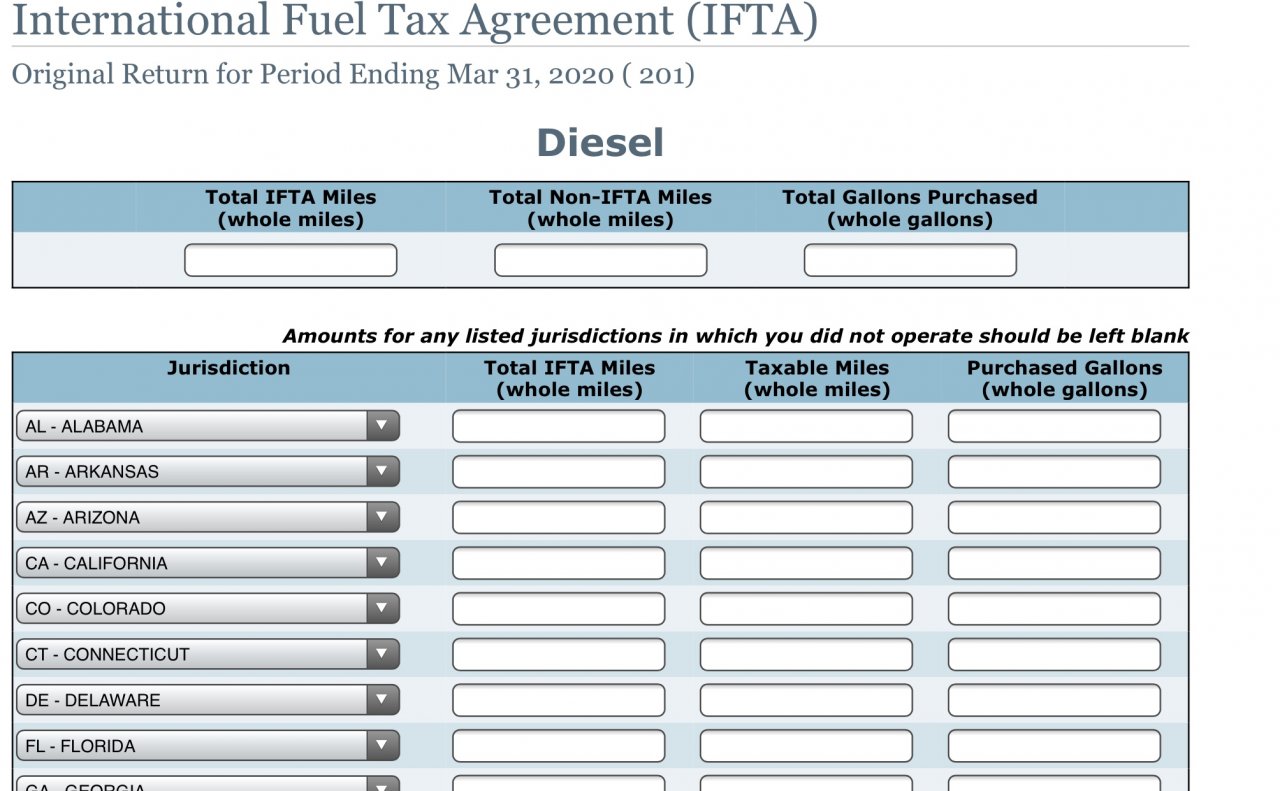Screen dimensions: 1280x791
Task: Click Arizona Total IFTA Miles field
Action: tap(558, 518)
